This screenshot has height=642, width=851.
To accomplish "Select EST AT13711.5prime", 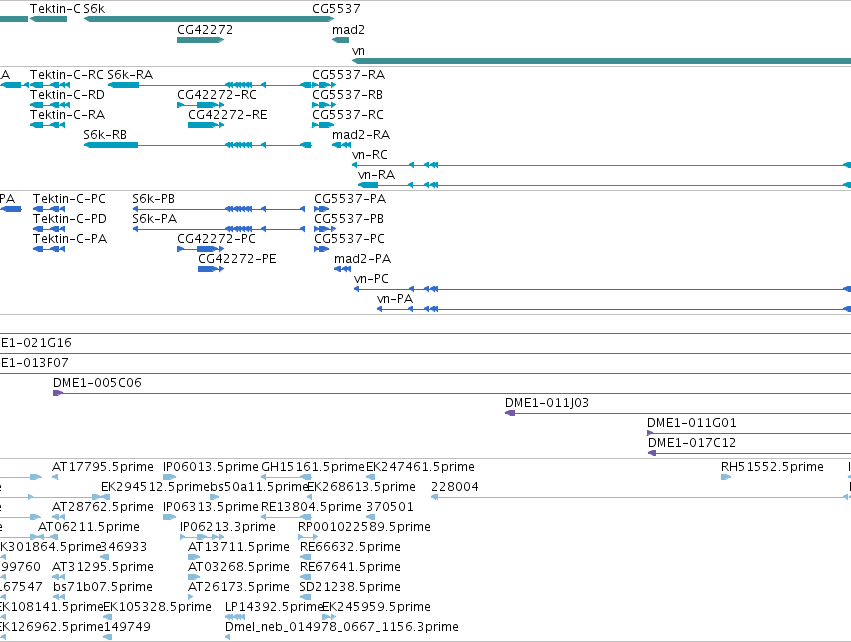I will click(x=194, y=558).
